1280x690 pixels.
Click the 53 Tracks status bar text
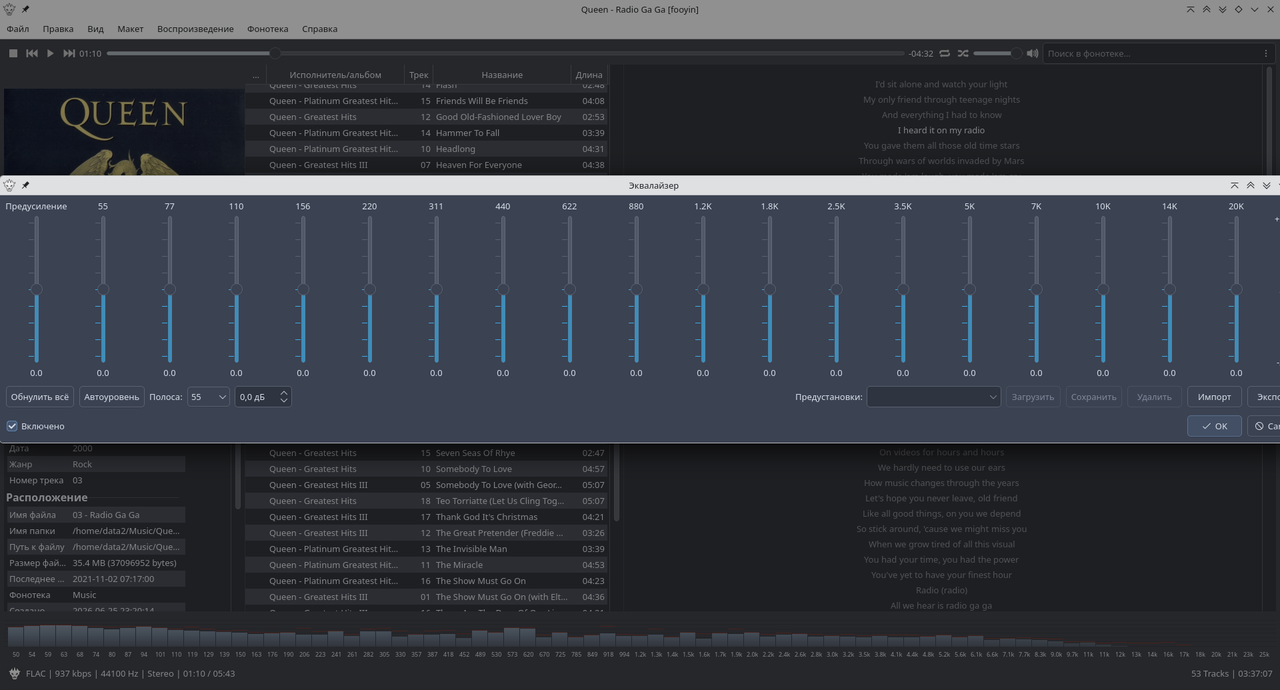(1210, 674)
